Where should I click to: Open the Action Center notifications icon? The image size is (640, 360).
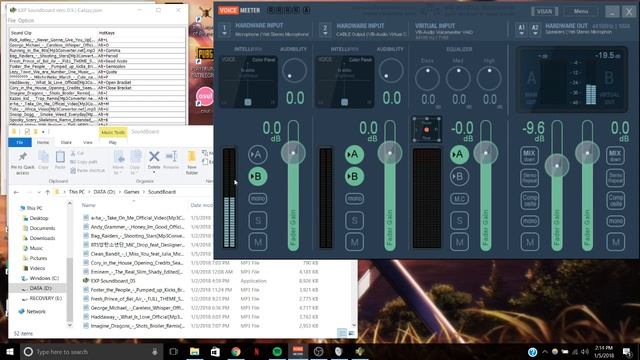[628, 351]
